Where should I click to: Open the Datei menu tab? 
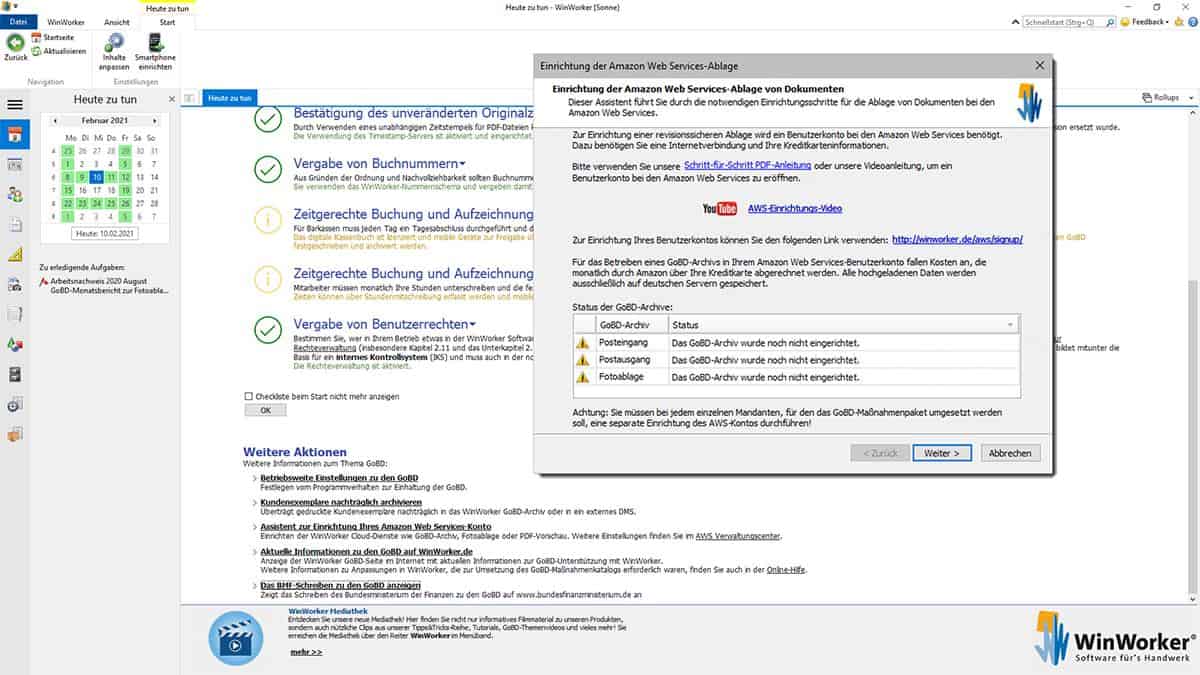point(19,21)
